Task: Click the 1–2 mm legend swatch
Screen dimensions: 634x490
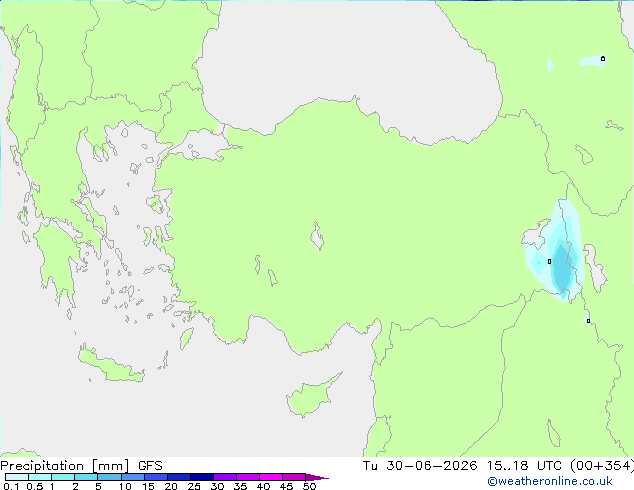Action: [63, 477]
